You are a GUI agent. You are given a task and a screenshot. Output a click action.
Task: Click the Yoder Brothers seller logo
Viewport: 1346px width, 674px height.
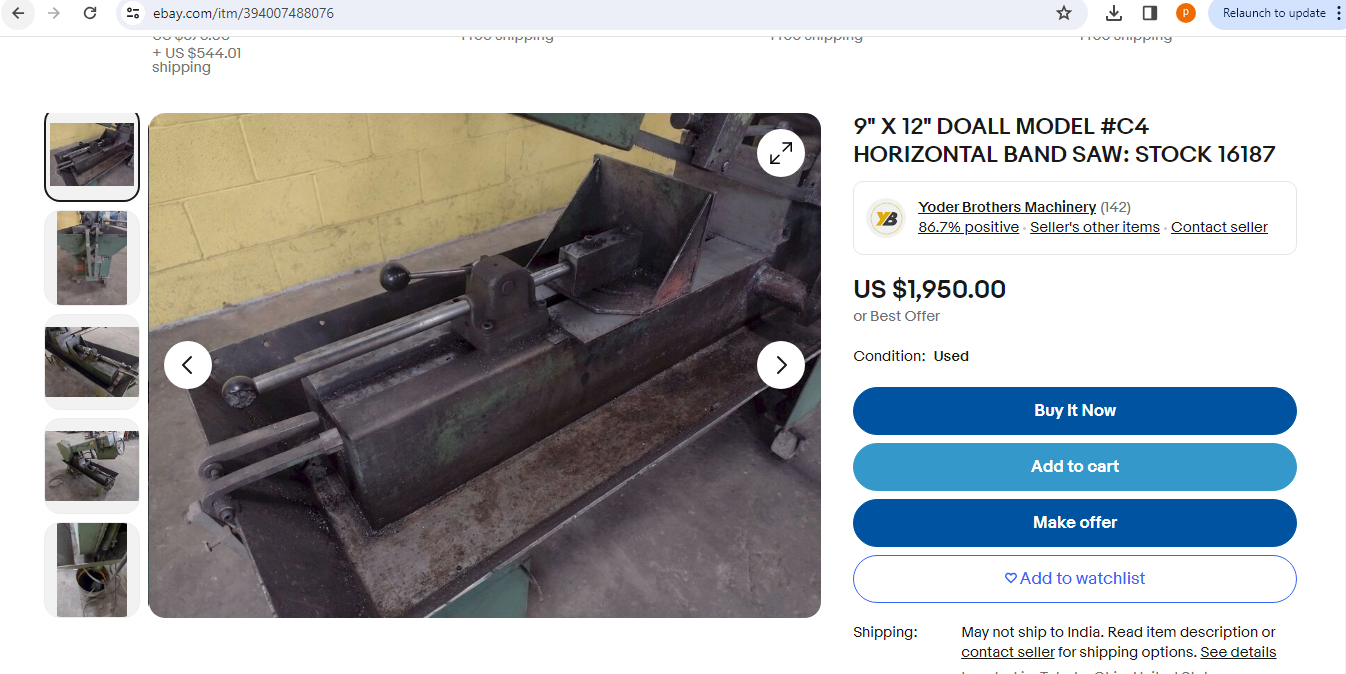tap(885, 218)
